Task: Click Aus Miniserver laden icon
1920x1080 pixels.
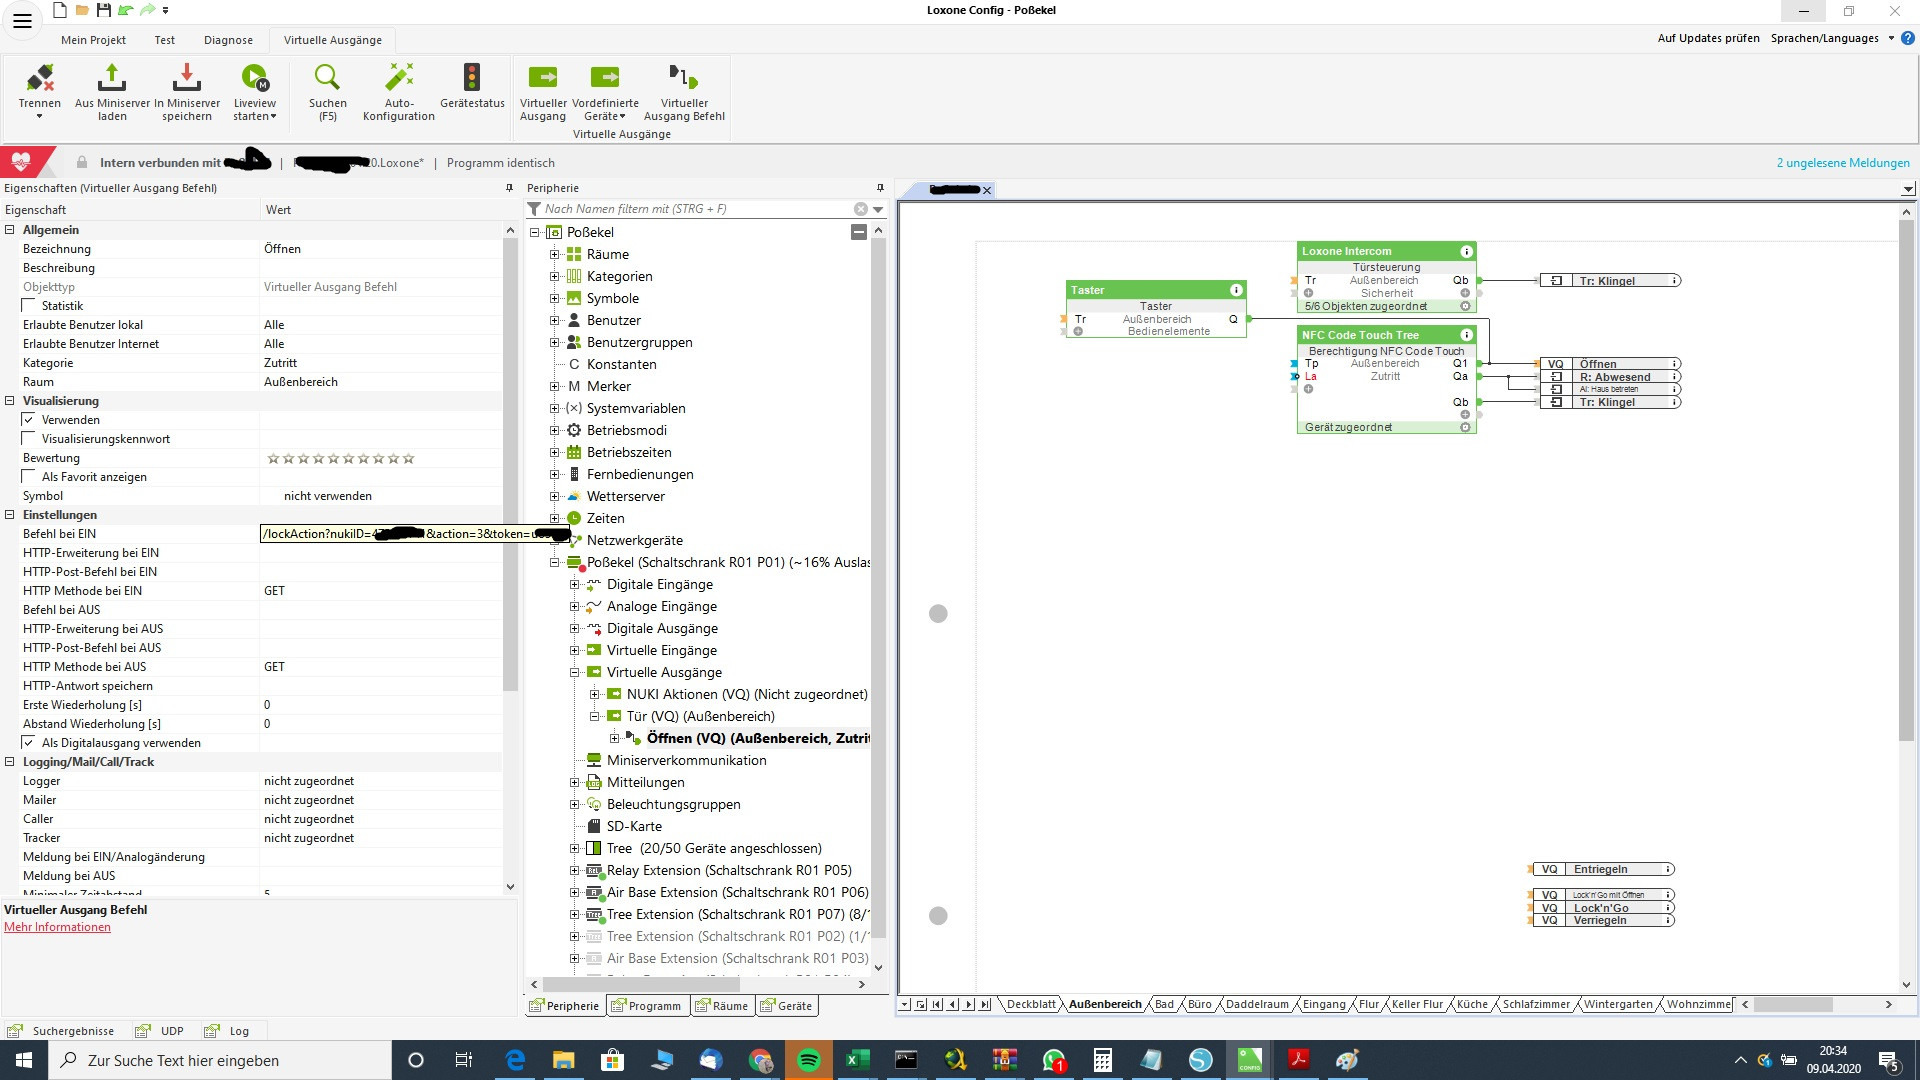Action: (112, 79)
